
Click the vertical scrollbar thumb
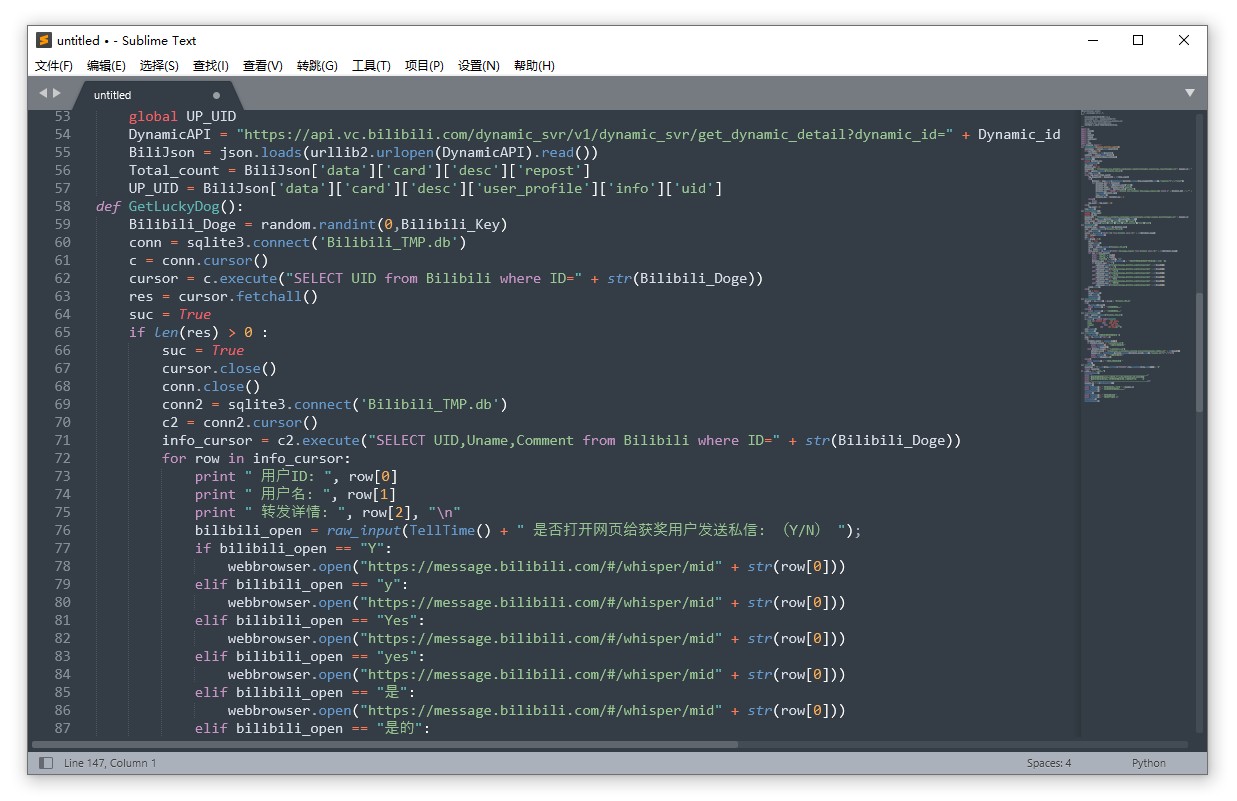click(x=1199, y=350)
